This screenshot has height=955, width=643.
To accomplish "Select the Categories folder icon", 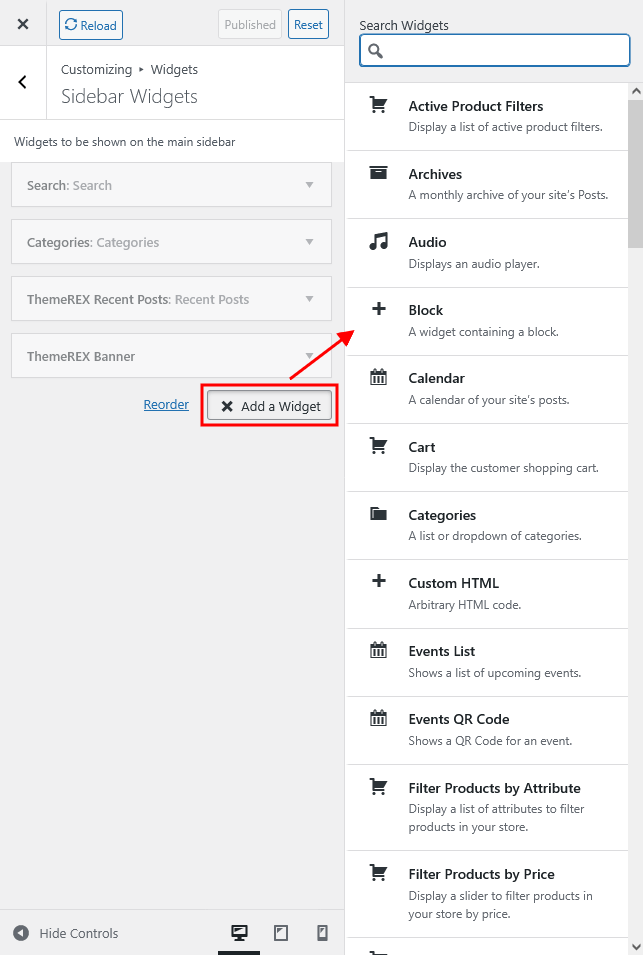I will [x=378, y=513].
